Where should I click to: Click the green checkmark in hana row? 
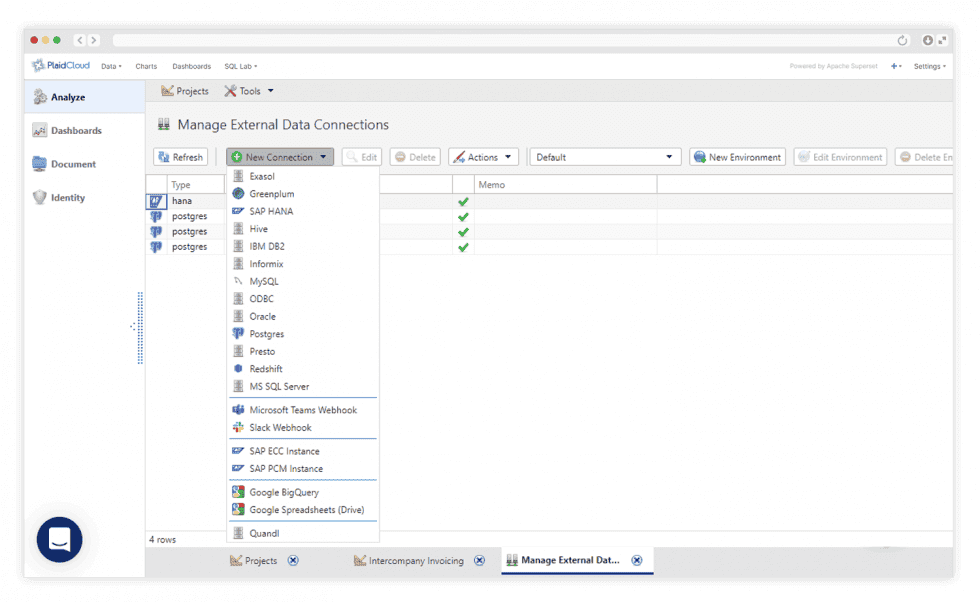pyautogui.click(x=463, y=201)
